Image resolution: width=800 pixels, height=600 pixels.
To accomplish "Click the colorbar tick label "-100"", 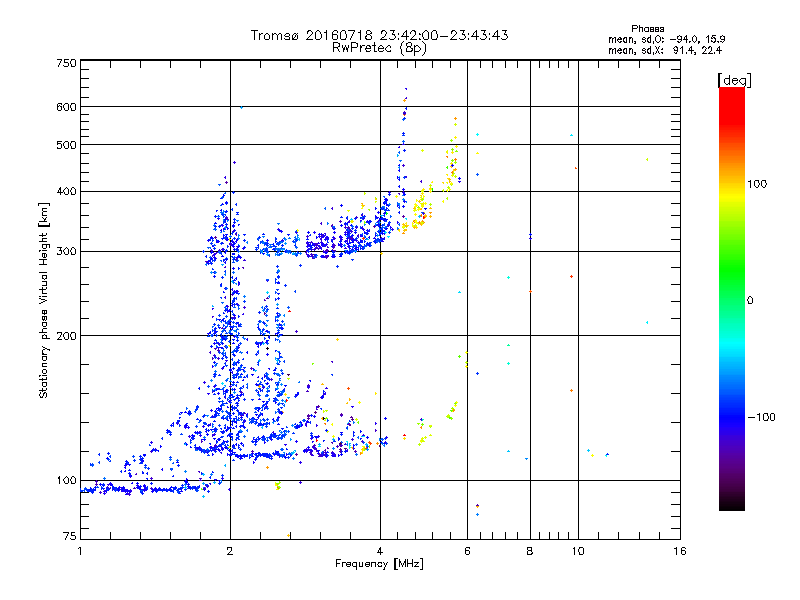I will pyautogui.click(x=761, y=417).
